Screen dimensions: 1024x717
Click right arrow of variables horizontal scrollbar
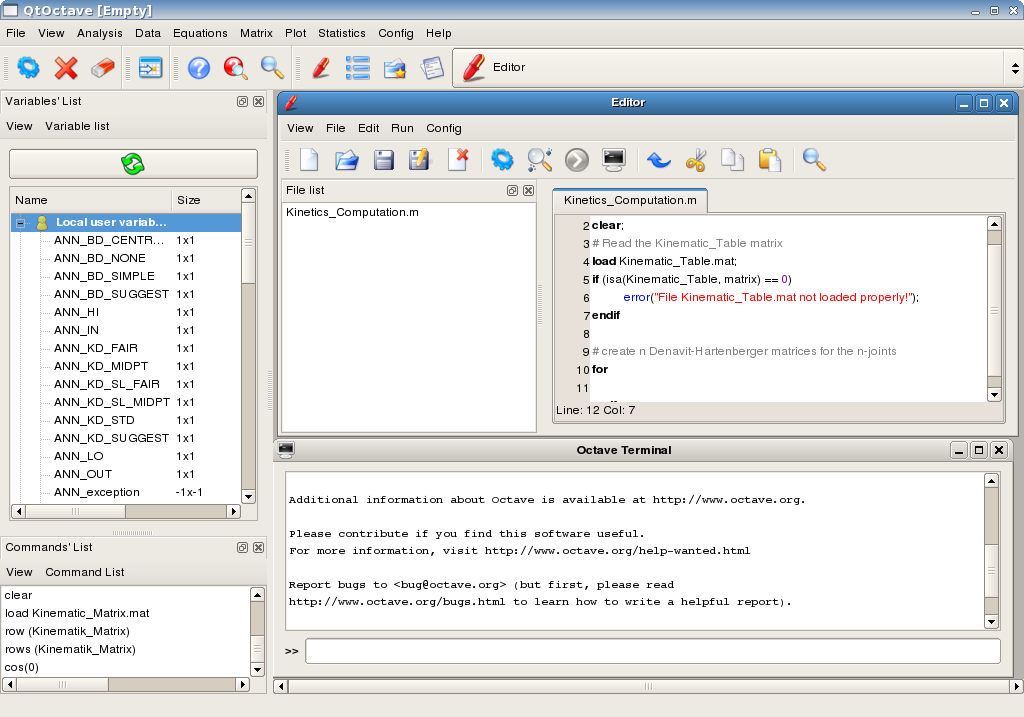point(234,512)
